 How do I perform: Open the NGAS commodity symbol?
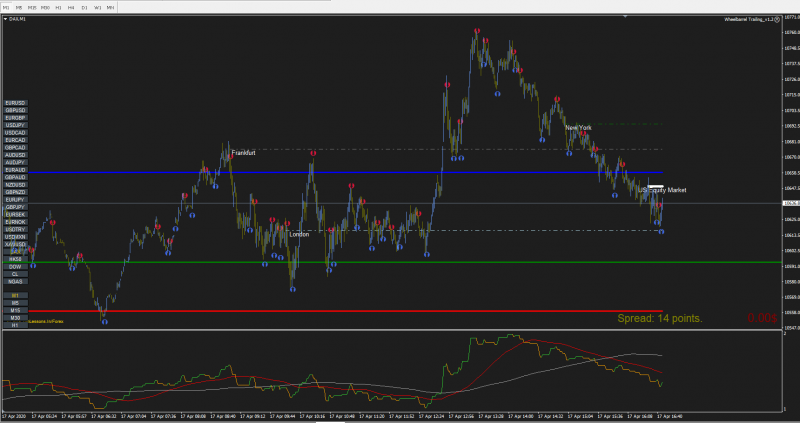[15, 282]
